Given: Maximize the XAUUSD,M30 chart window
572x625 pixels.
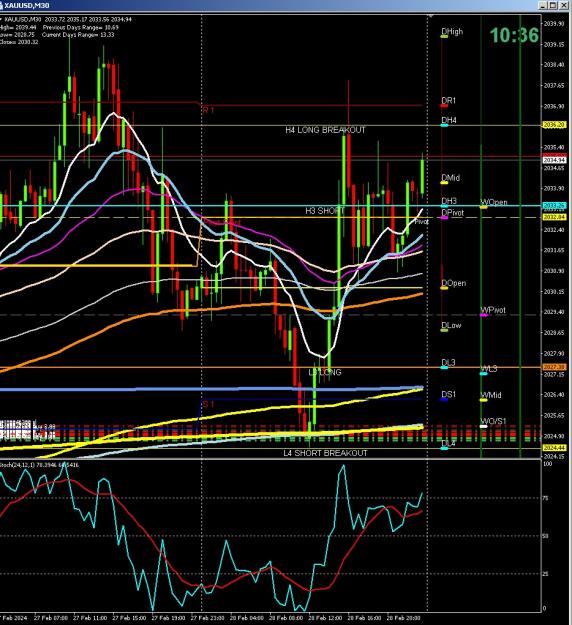Looking at the screenshot, I should coord(553,5).
